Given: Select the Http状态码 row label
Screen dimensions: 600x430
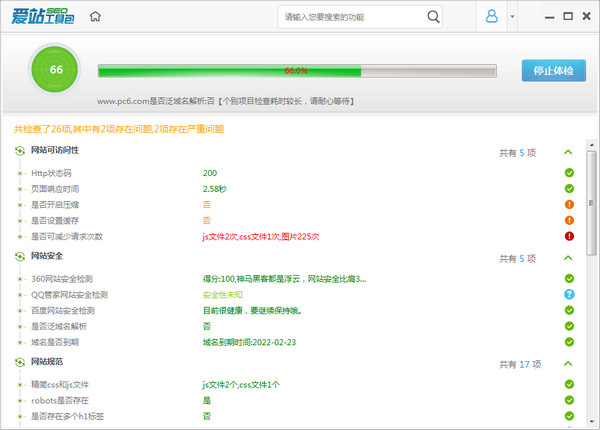Looking at the screenshot, I should pyautogui.click(x=51, y=173).
